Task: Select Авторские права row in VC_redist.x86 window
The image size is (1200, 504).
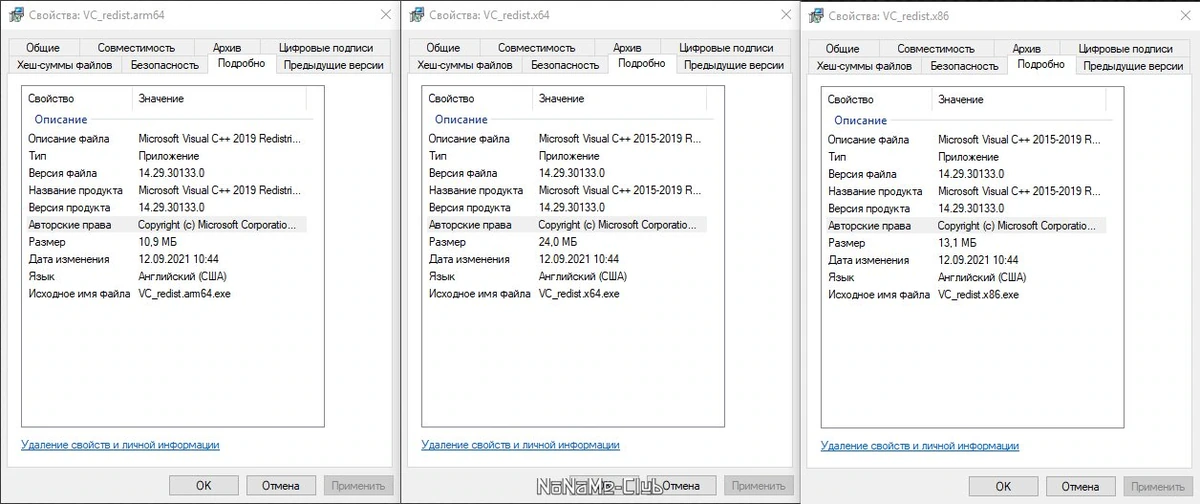Action: 965,225
